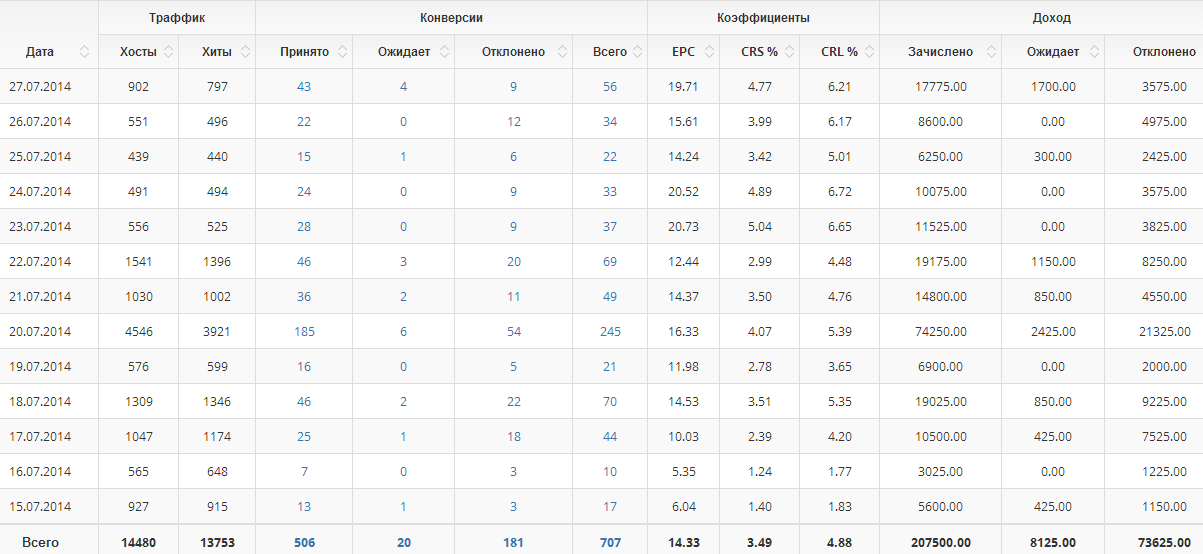The width and height of the screenshot is (1203, 554).
Task: Click the total conversions link 707
Action: 610,543
